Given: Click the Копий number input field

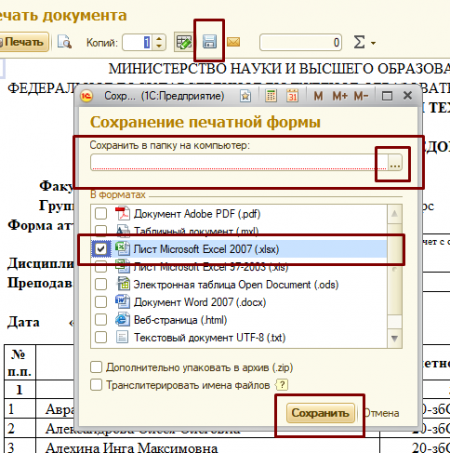Looking at the screenshot, I should (137, 42).
